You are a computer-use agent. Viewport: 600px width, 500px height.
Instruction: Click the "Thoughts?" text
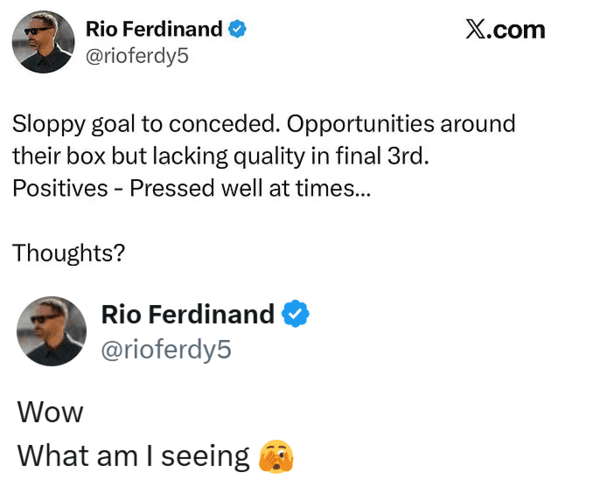pyautogui.click(x=68, y=253)
